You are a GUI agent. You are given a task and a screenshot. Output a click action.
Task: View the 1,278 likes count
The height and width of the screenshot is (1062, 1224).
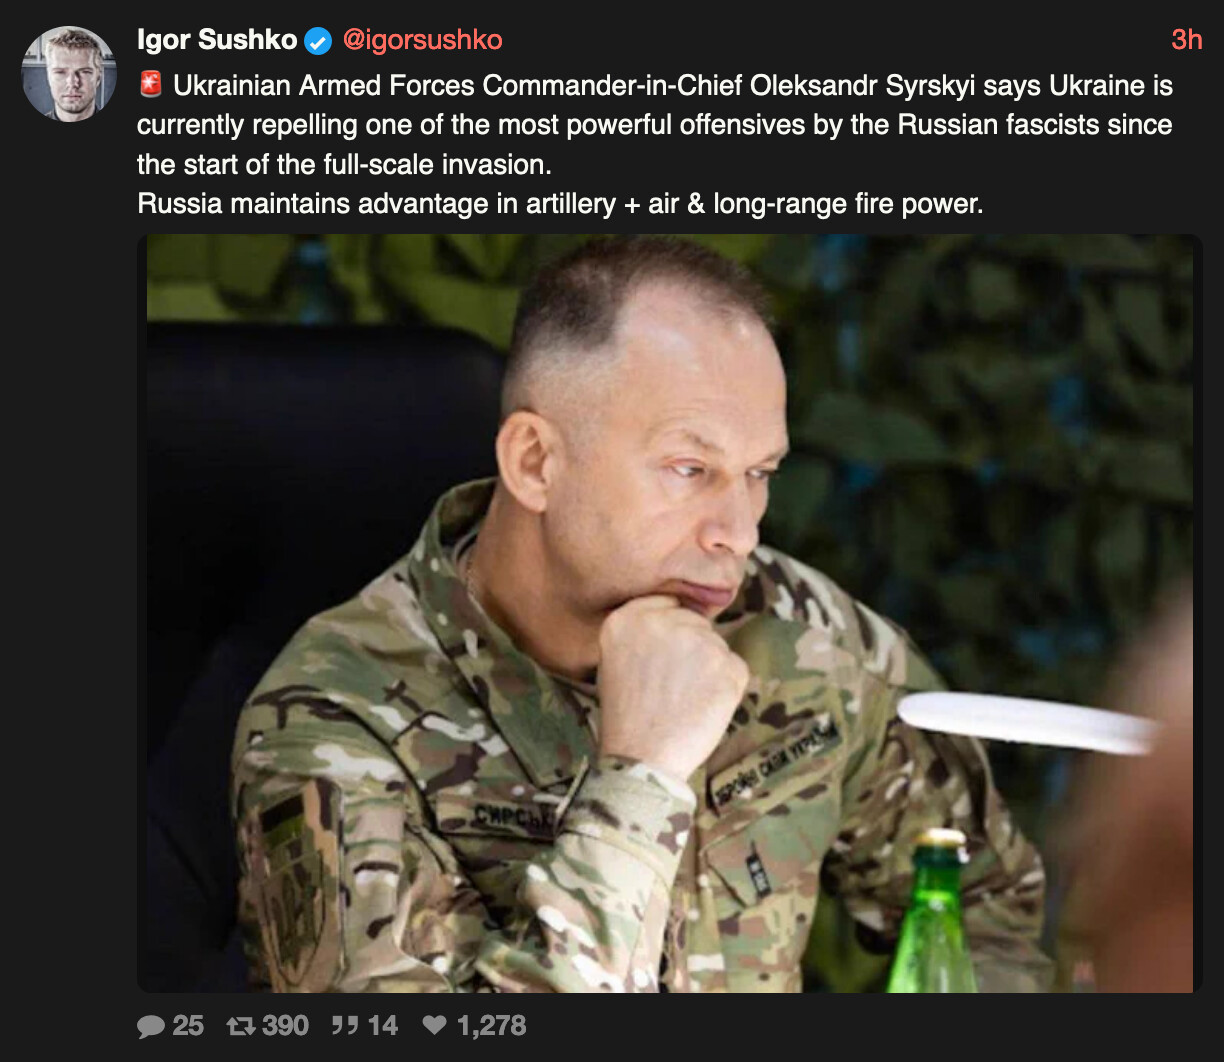490,1026
